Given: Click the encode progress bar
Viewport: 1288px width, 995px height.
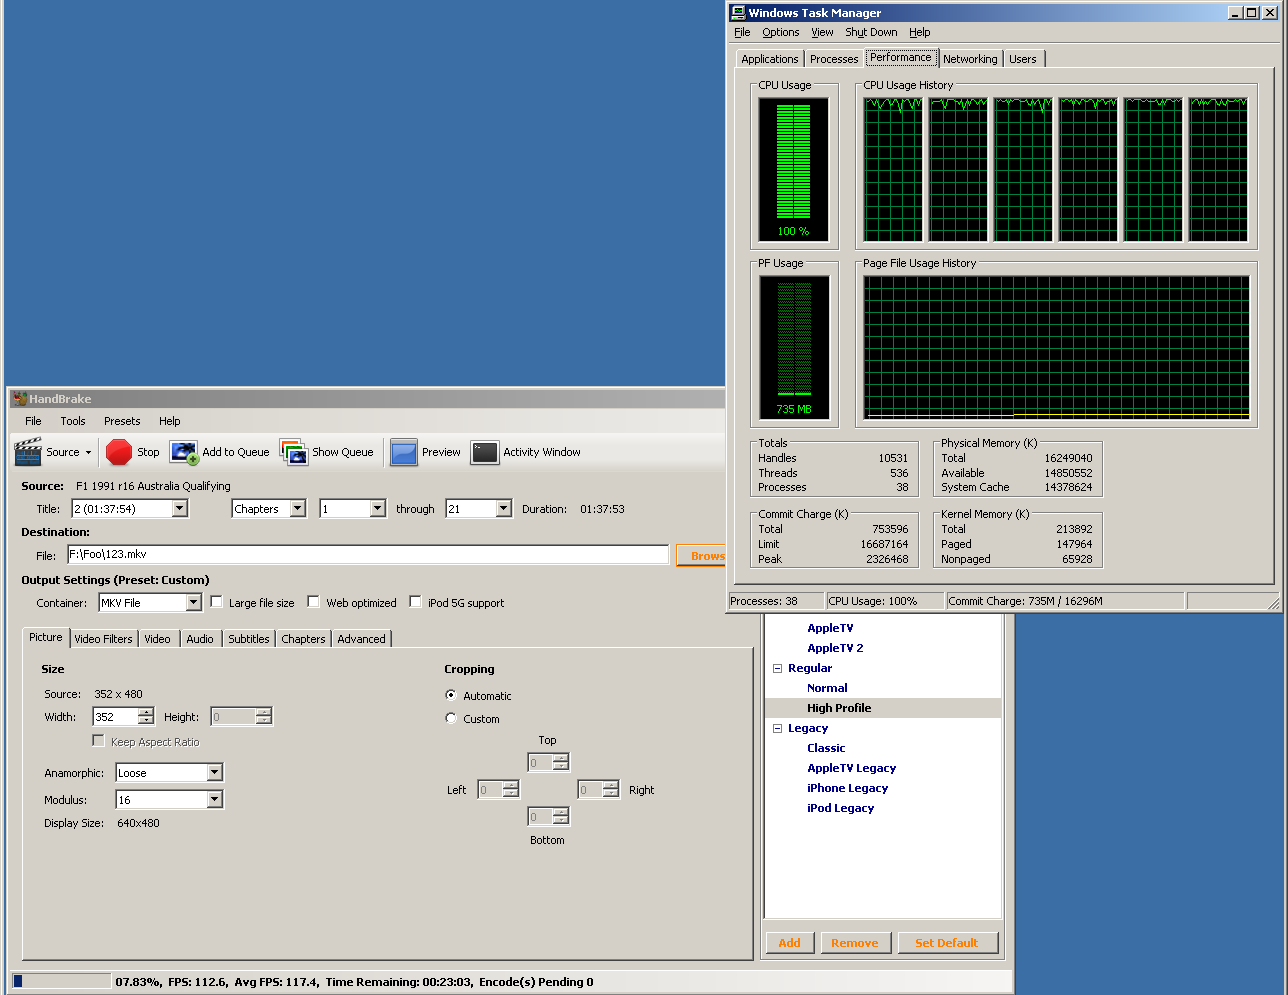Looking at the screenshot, I should coord(61,982).
